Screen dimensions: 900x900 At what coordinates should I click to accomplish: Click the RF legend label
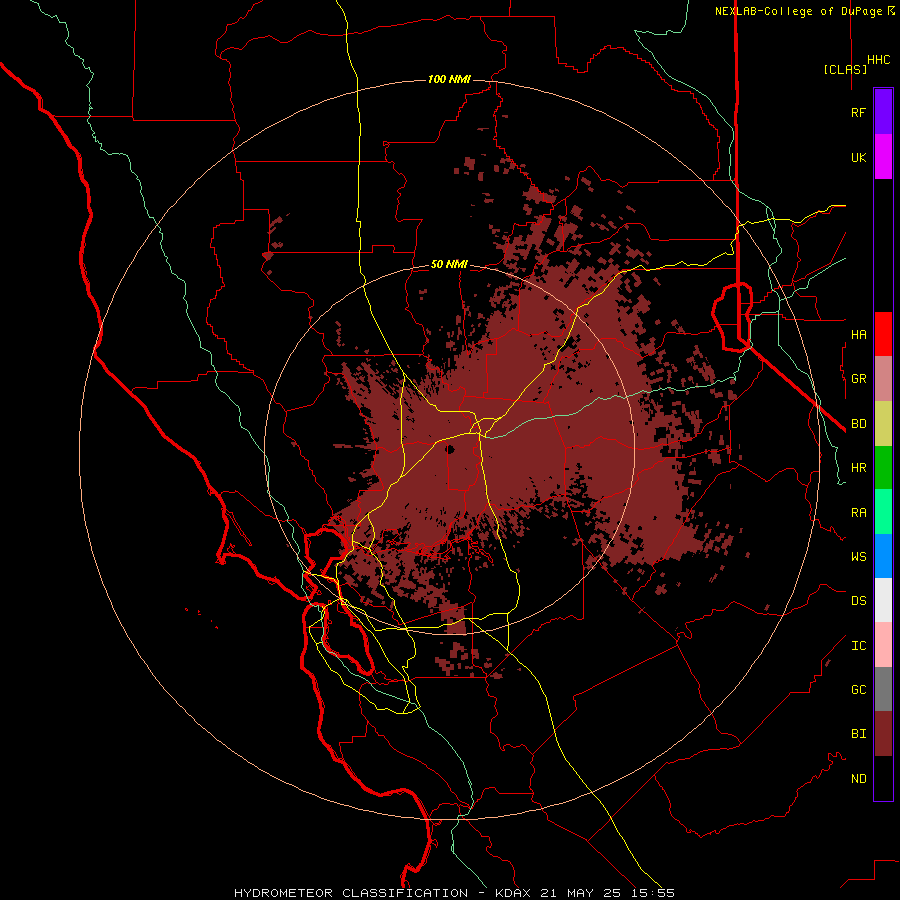click(x=858, y=112)
